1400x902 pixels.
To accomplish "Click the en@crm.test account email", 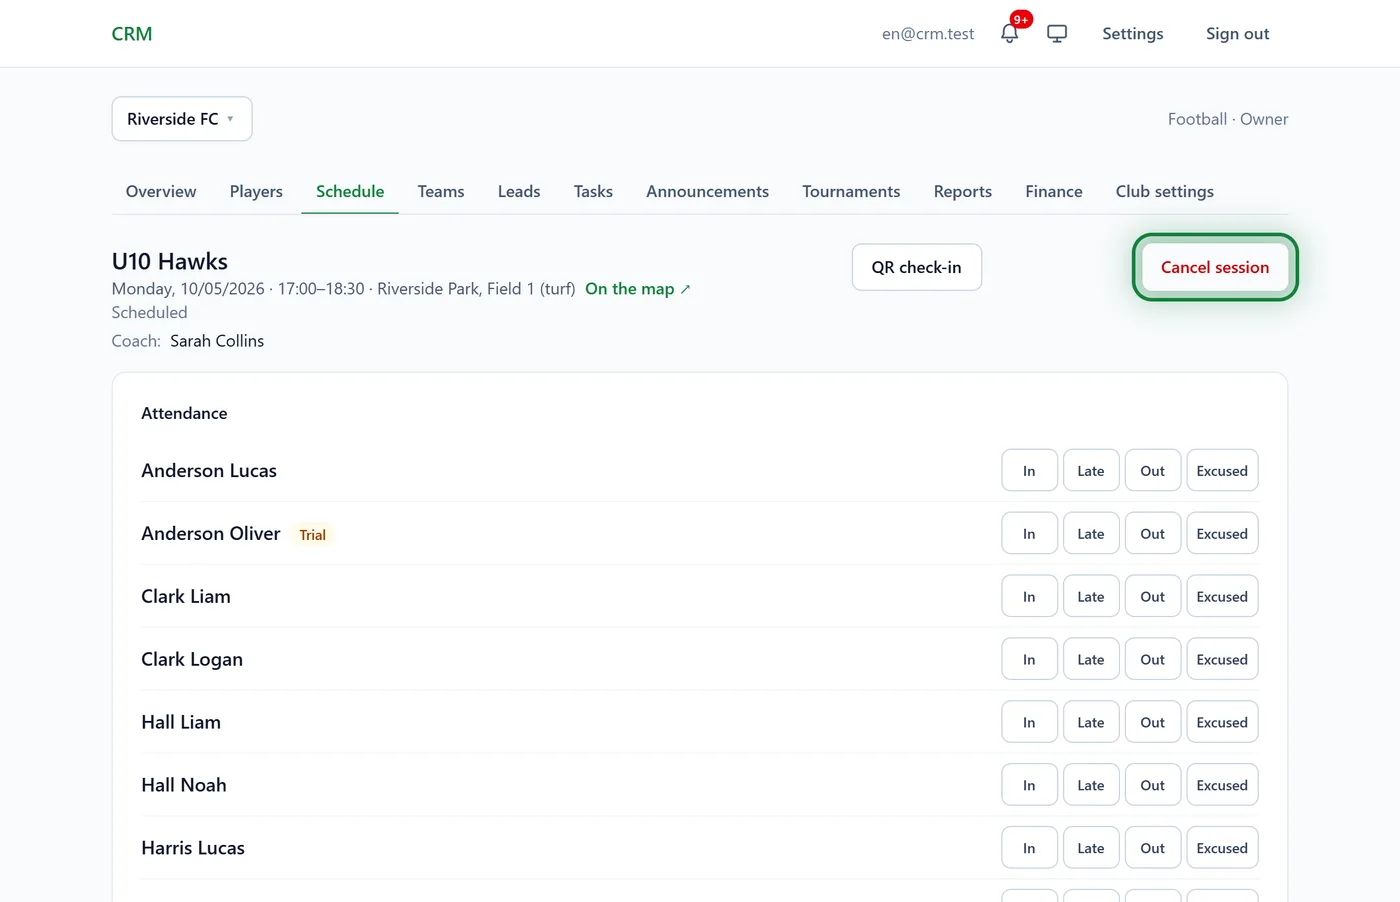I will pyautogui.click(x=928, y=33).
